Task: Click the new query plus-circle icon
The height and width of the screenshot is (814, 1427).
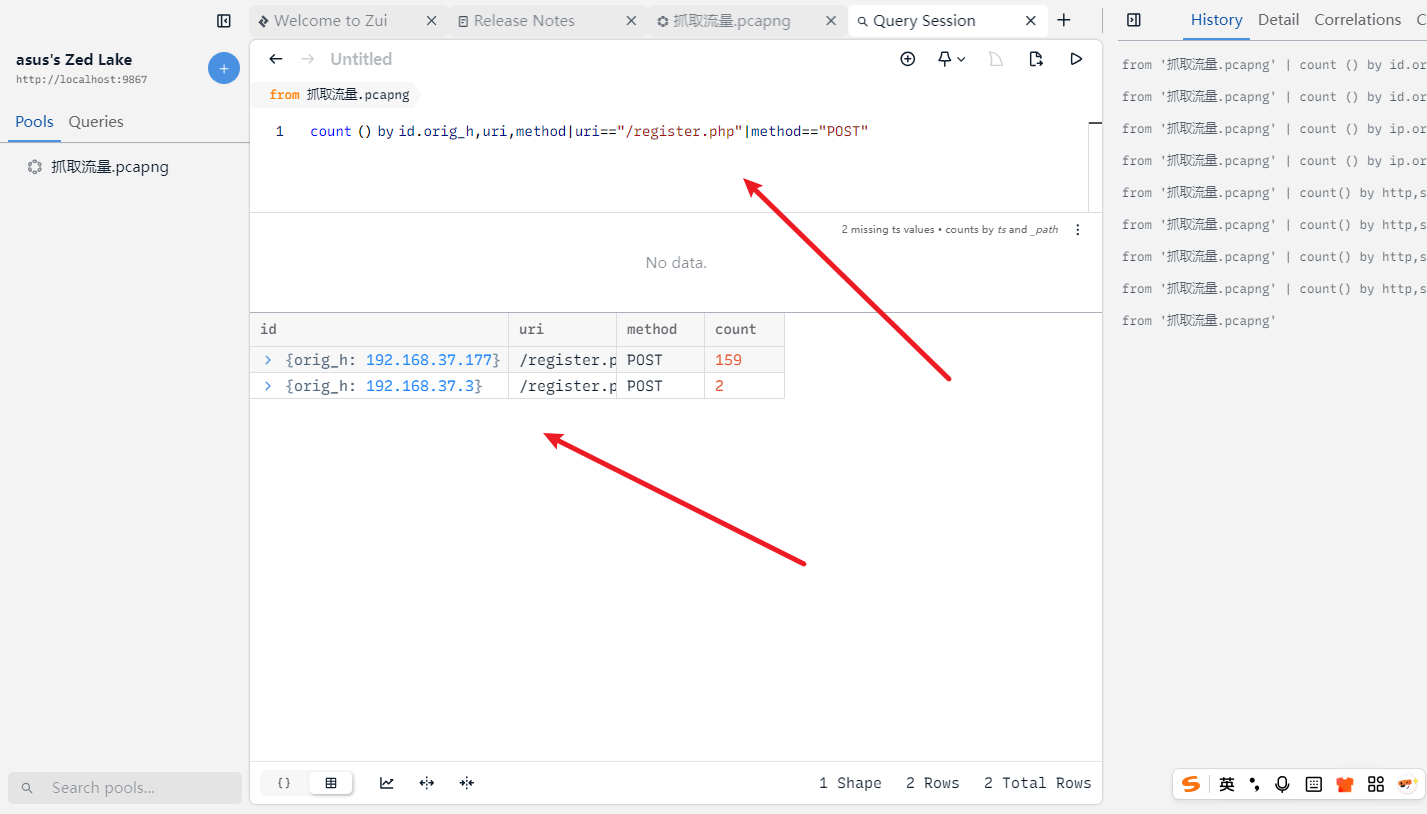Action: pyautogui.click(x=908, y=59)
